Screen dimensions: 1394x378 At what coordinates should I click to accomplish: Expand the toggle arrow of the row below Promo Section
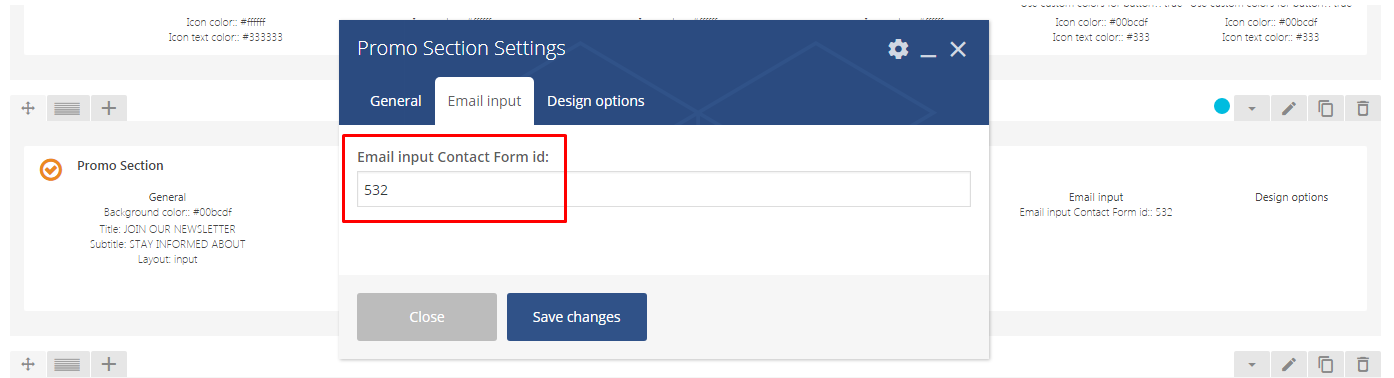pos(1252,364)
